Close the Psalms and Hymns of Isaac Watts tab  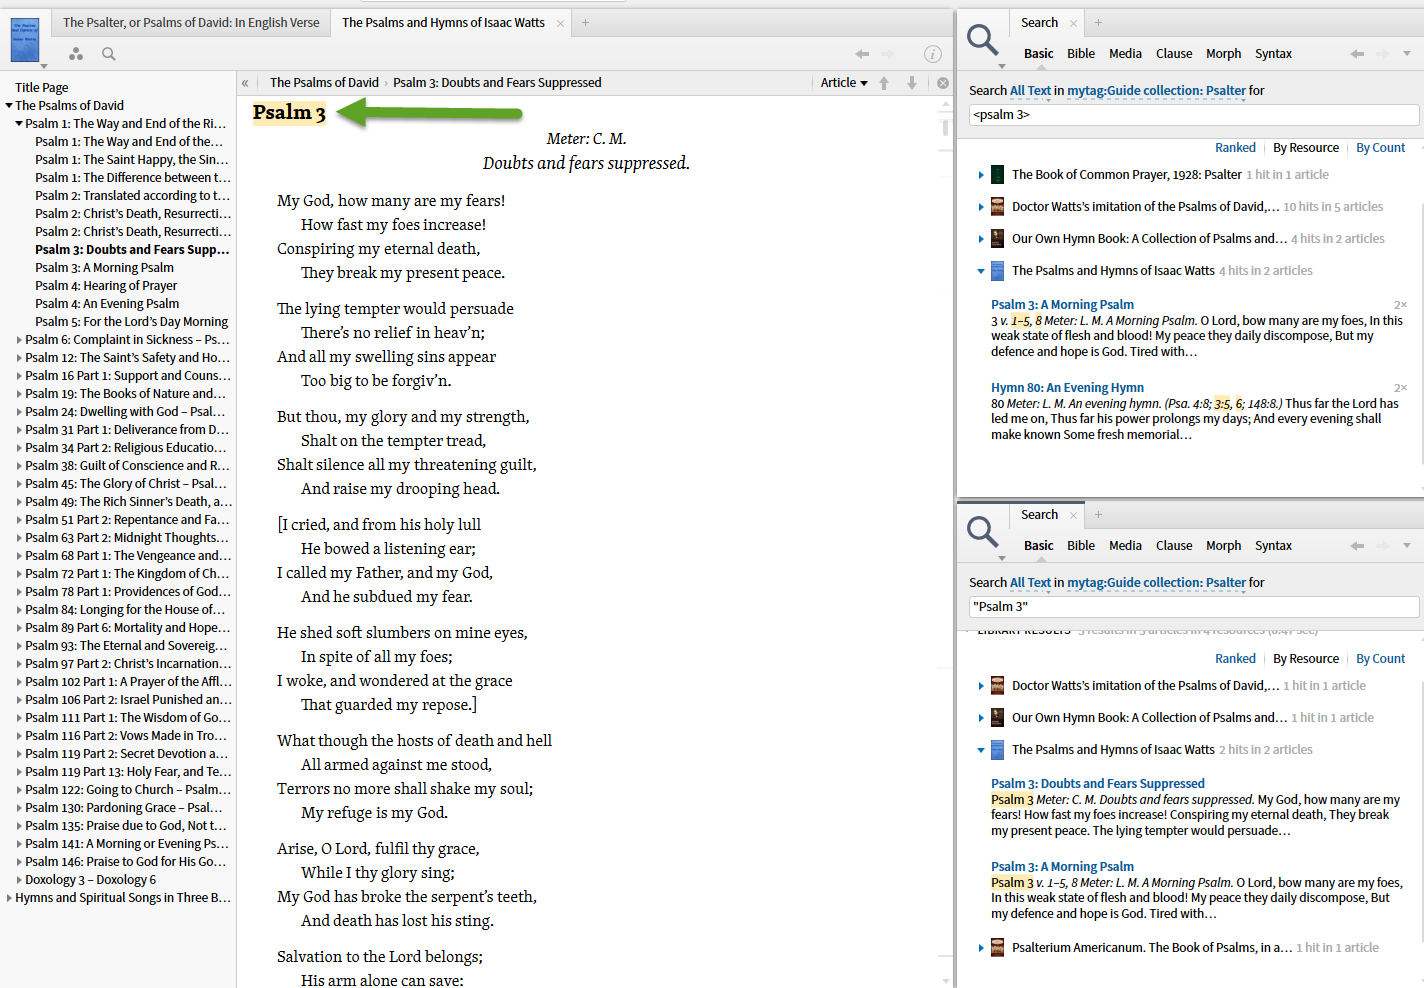tap(560, 23)
